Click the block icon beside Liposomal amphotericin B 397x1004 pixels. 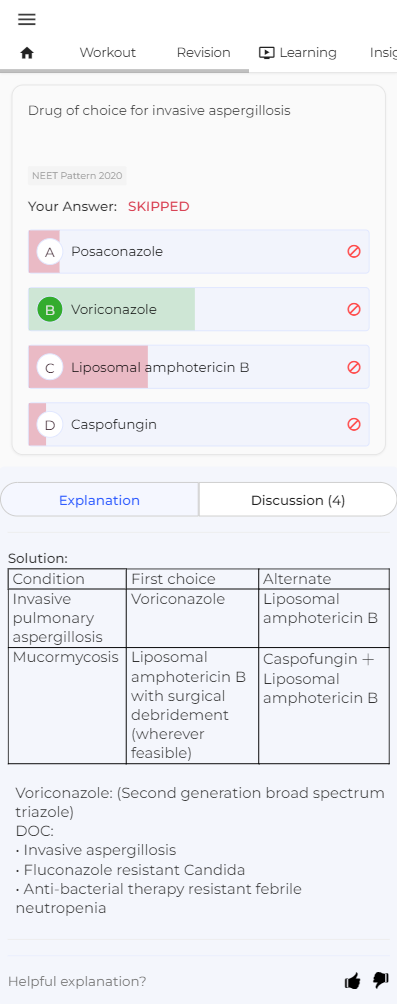(x=354, y=367)
